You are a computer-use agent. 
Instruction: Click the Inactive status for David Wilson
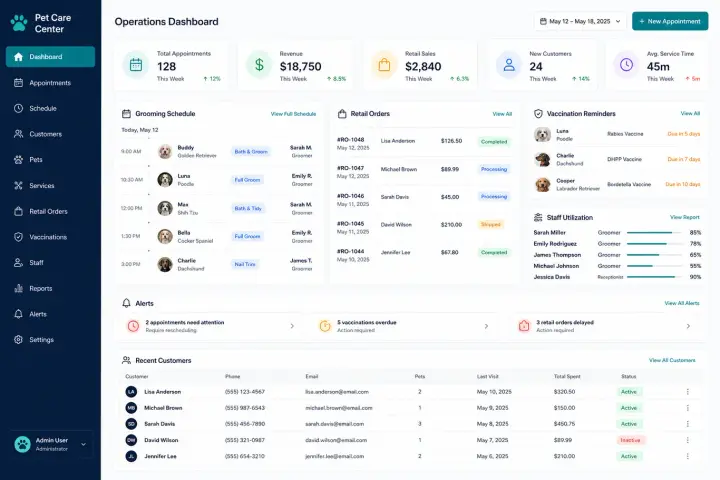tap(630, 440)
